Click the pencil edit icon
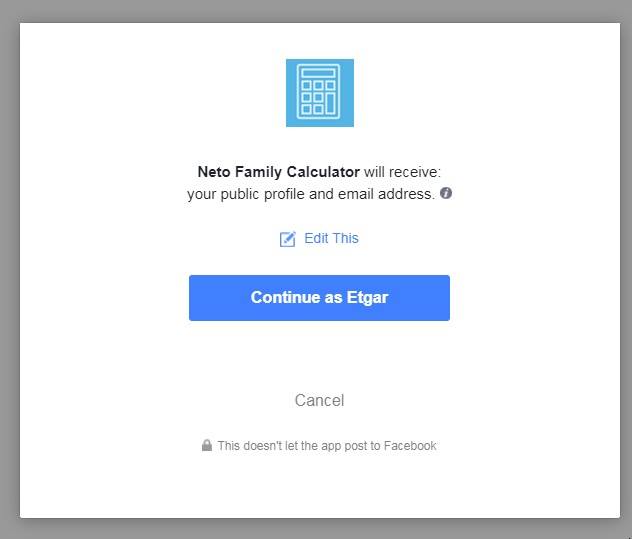The height and width of the screenshot is (539, 632). 287,239
